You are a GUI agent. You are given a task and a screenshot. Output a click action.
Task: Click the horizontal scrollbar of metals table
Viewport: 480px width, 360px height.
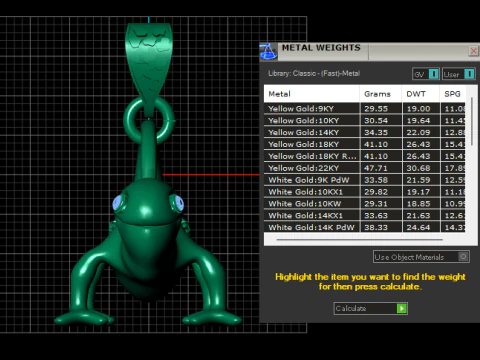[359, 239]
